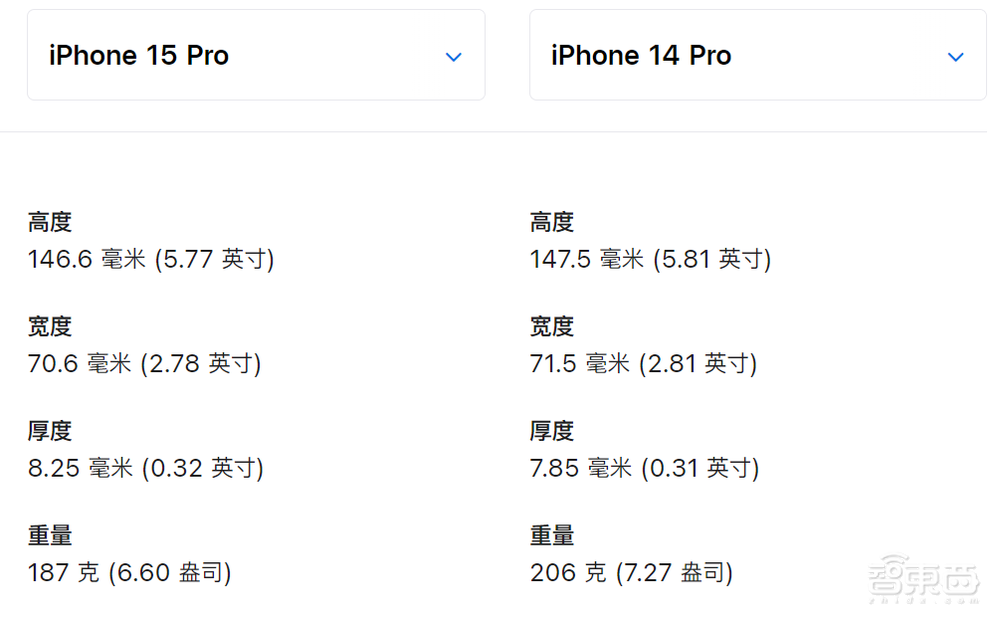Click the 高度 heading in right column
Viewport: 1000px width, 623px height.
click(x=551, y=221)
